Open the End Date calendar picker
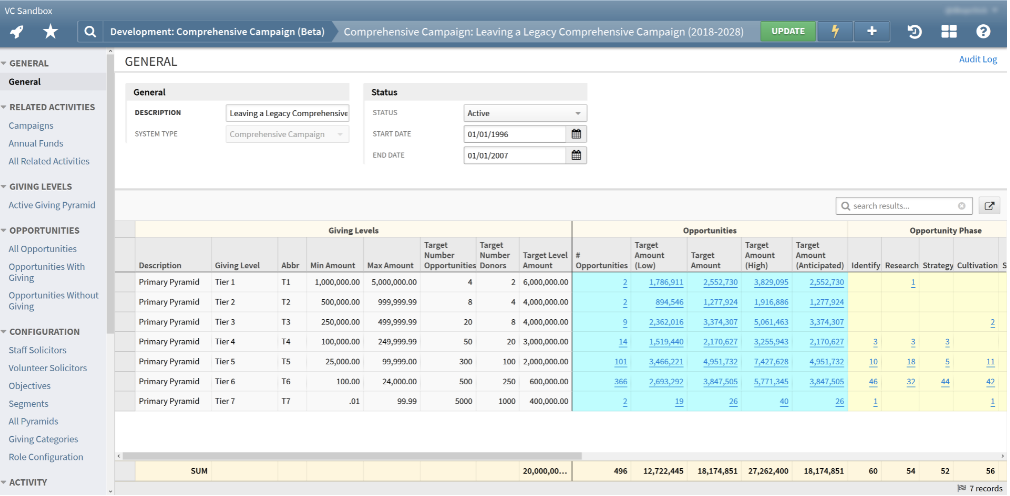The width and height of the screenshot is (1010, 496). coord(576,155)
